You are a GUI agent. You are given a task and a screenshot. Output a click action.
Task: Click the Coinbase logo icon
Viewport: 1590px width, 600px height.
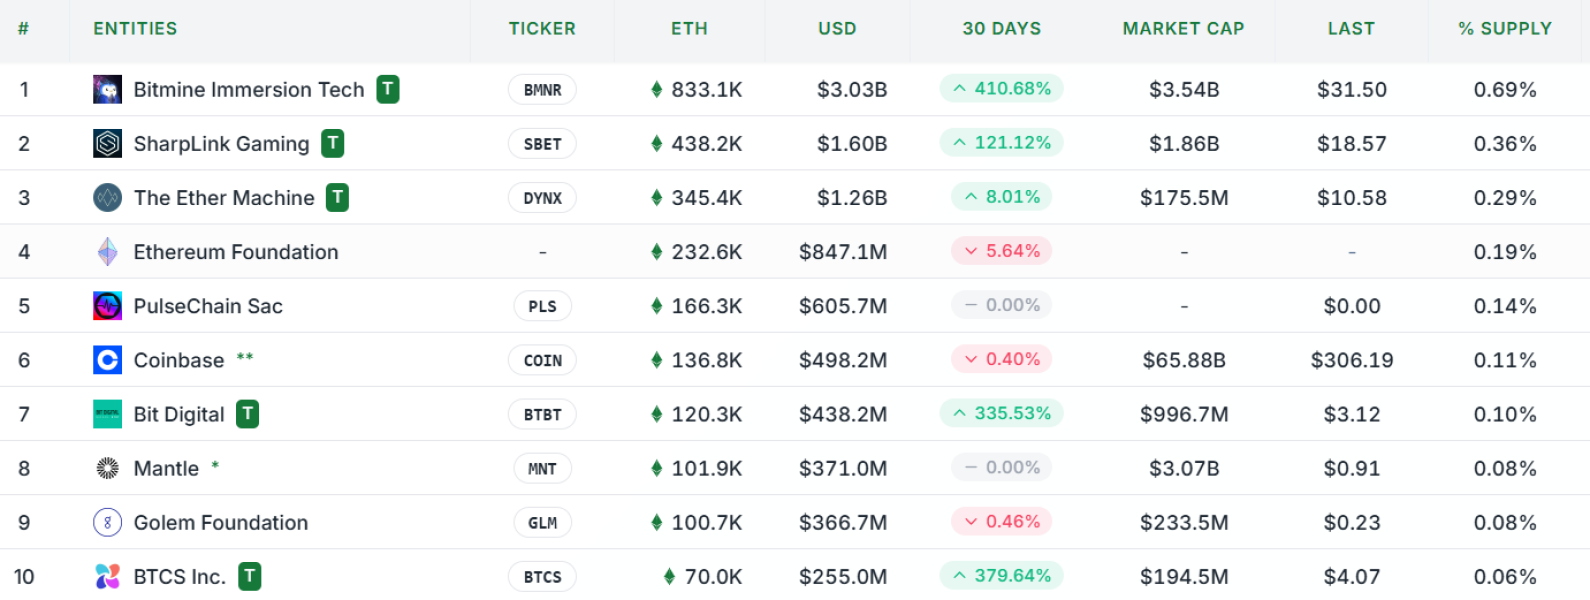pos(107,359)
